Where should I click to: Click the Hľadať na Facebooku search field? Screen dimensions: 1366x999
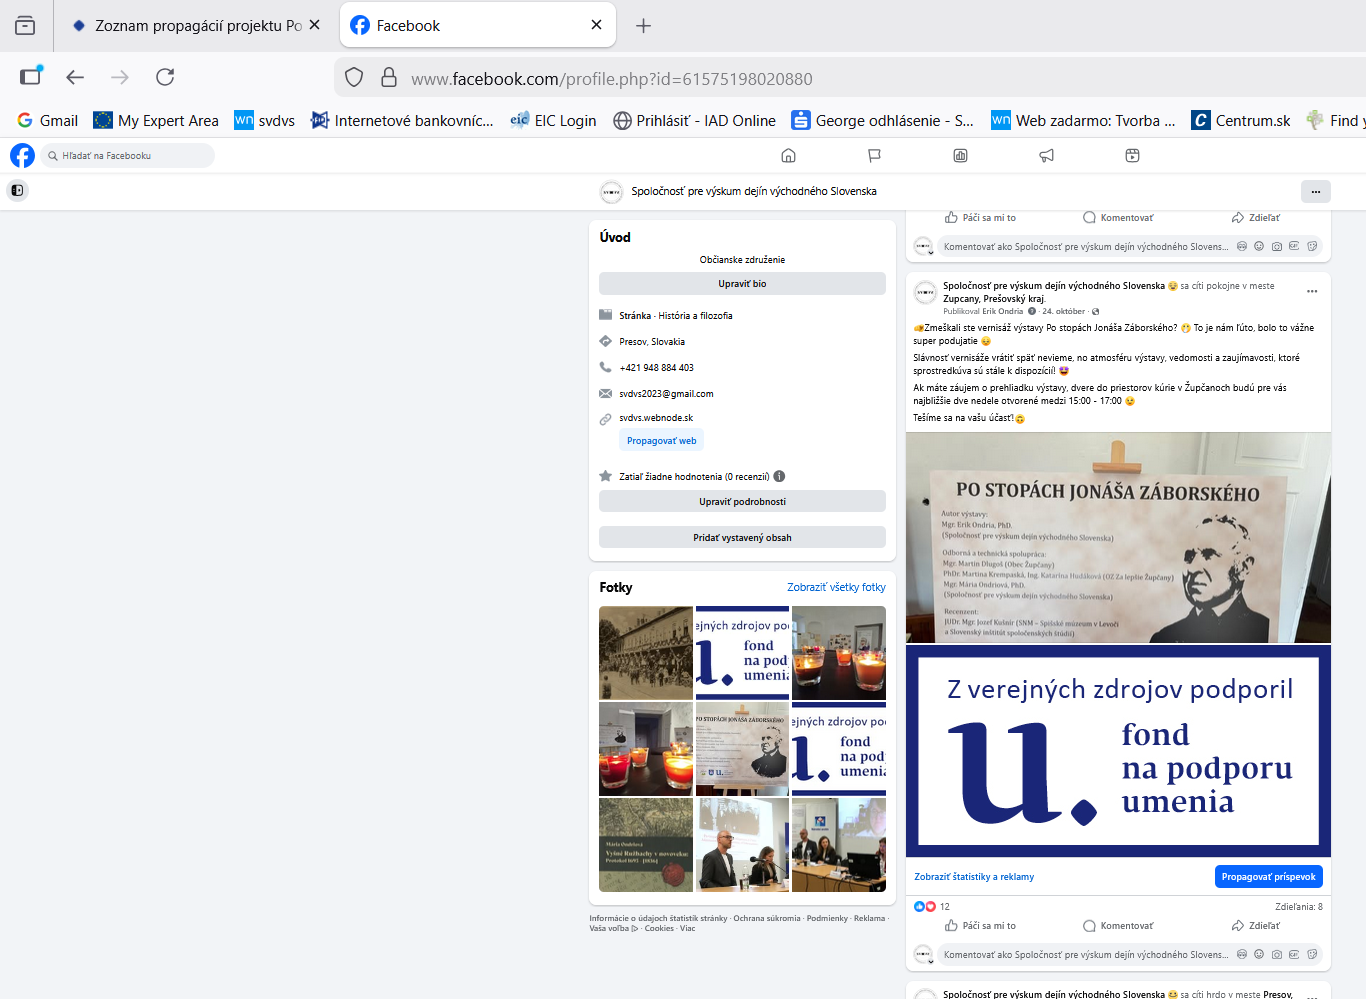coord(127,155)
